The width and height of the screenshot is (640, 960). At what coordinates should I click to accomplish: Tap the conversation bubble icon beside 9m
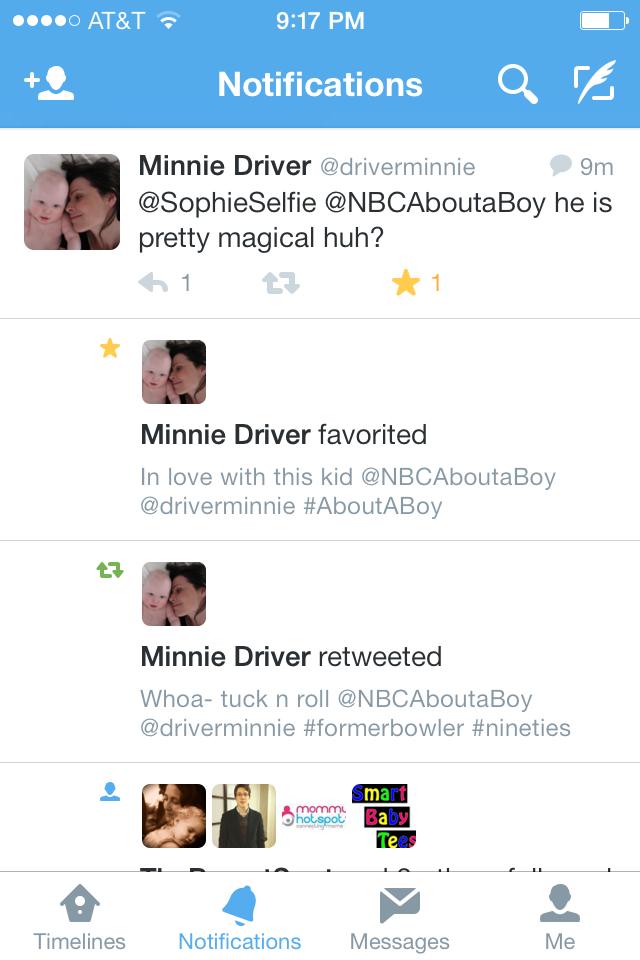pos(561,165)
